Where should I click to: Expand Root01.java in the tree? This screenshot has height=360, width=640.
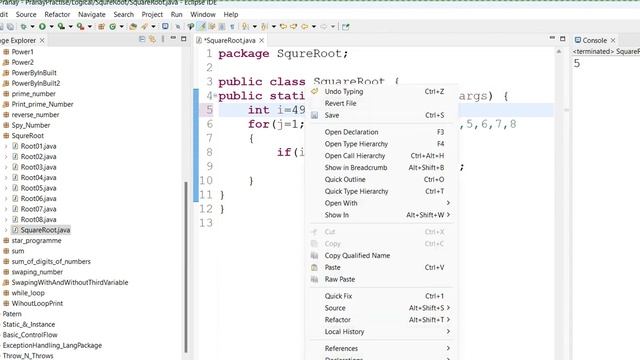(x=6, y=146)
